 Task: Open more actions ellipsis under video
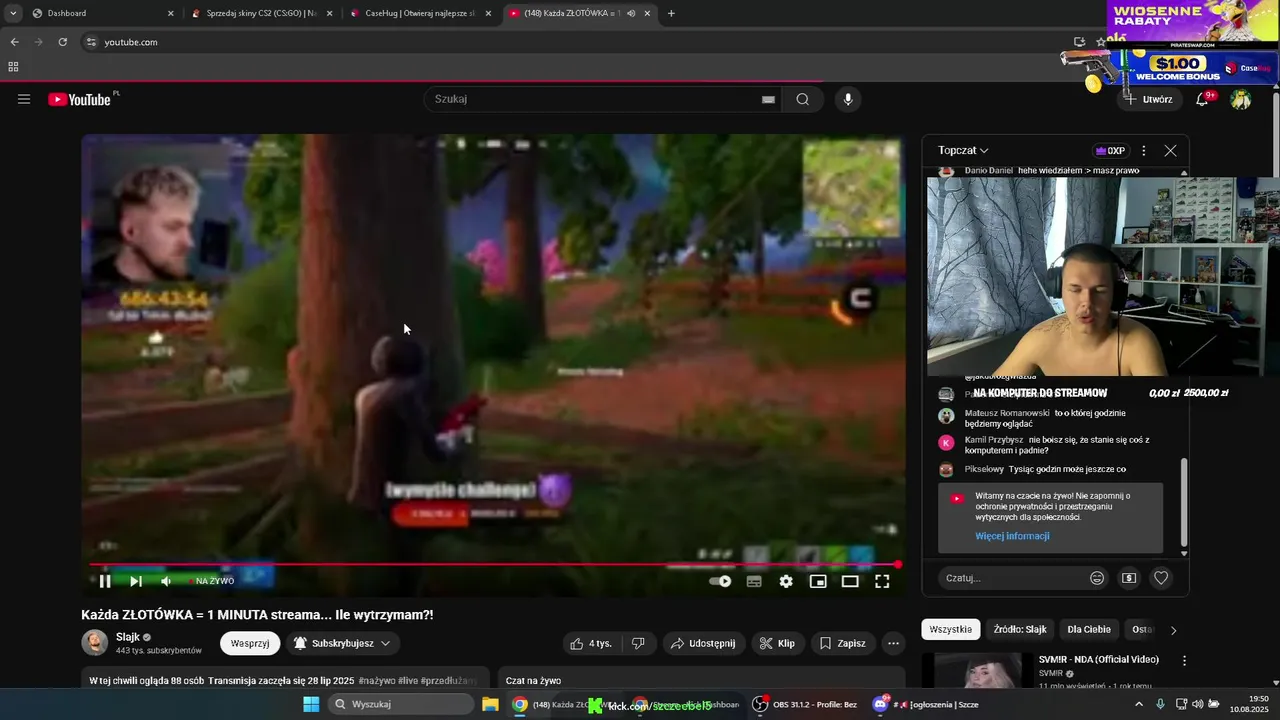(x=894, y=643)
